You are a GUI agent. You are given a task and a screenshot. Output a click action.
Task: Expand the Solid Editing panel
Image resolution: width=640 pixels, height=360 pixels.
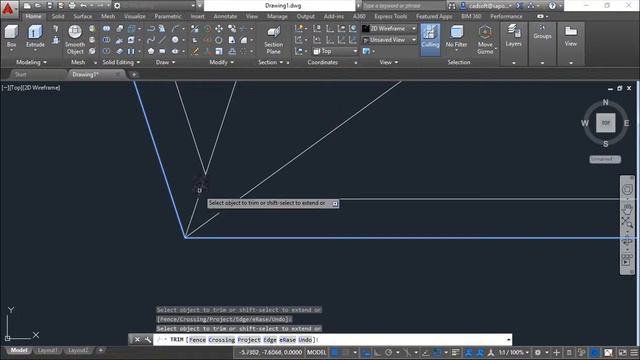pos(121,62)
